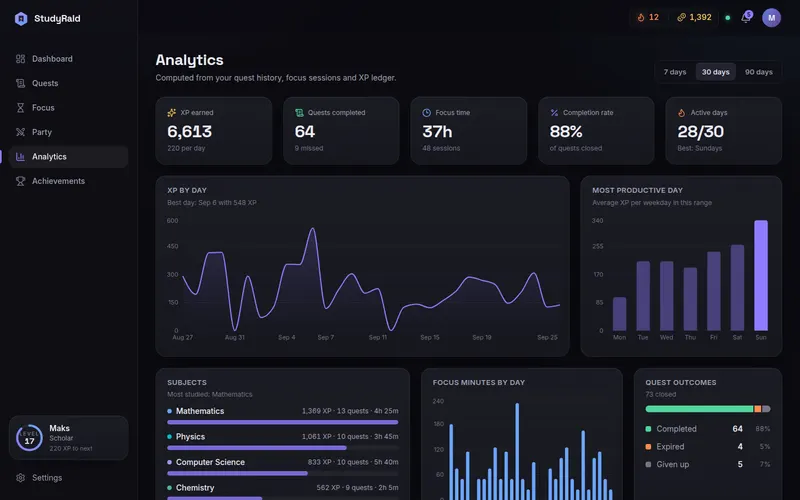Click the Sat bar in productive day chart

(737, 288)
